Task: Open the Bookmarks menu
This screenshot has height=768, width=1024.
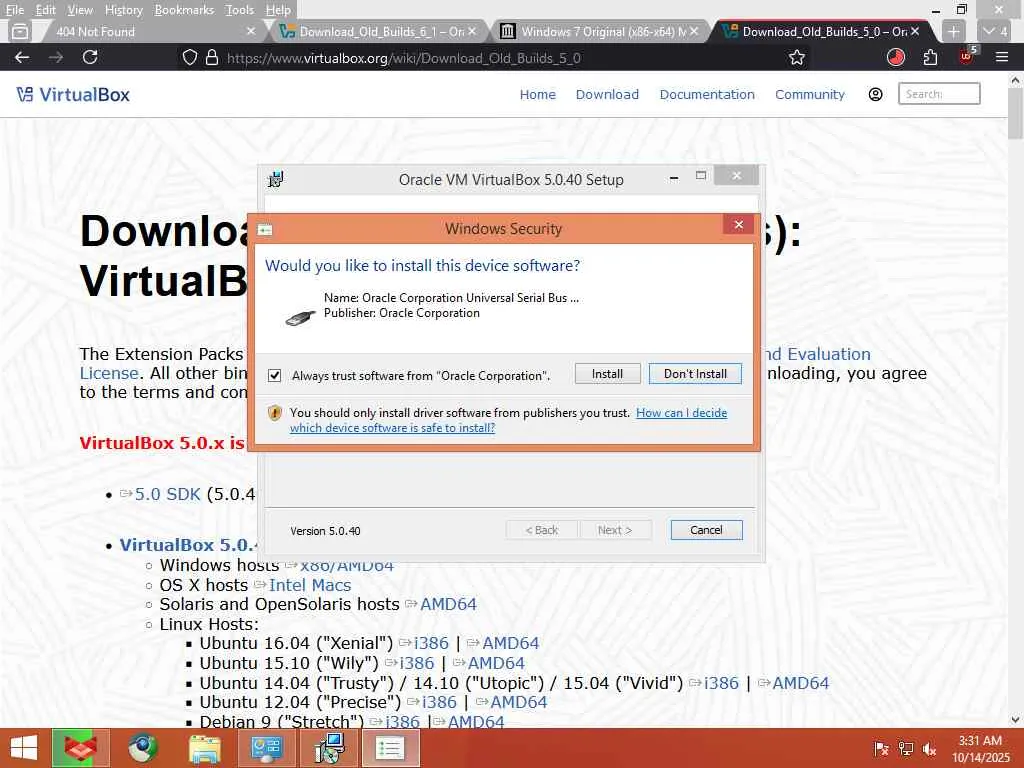Action: click(184, 10)
